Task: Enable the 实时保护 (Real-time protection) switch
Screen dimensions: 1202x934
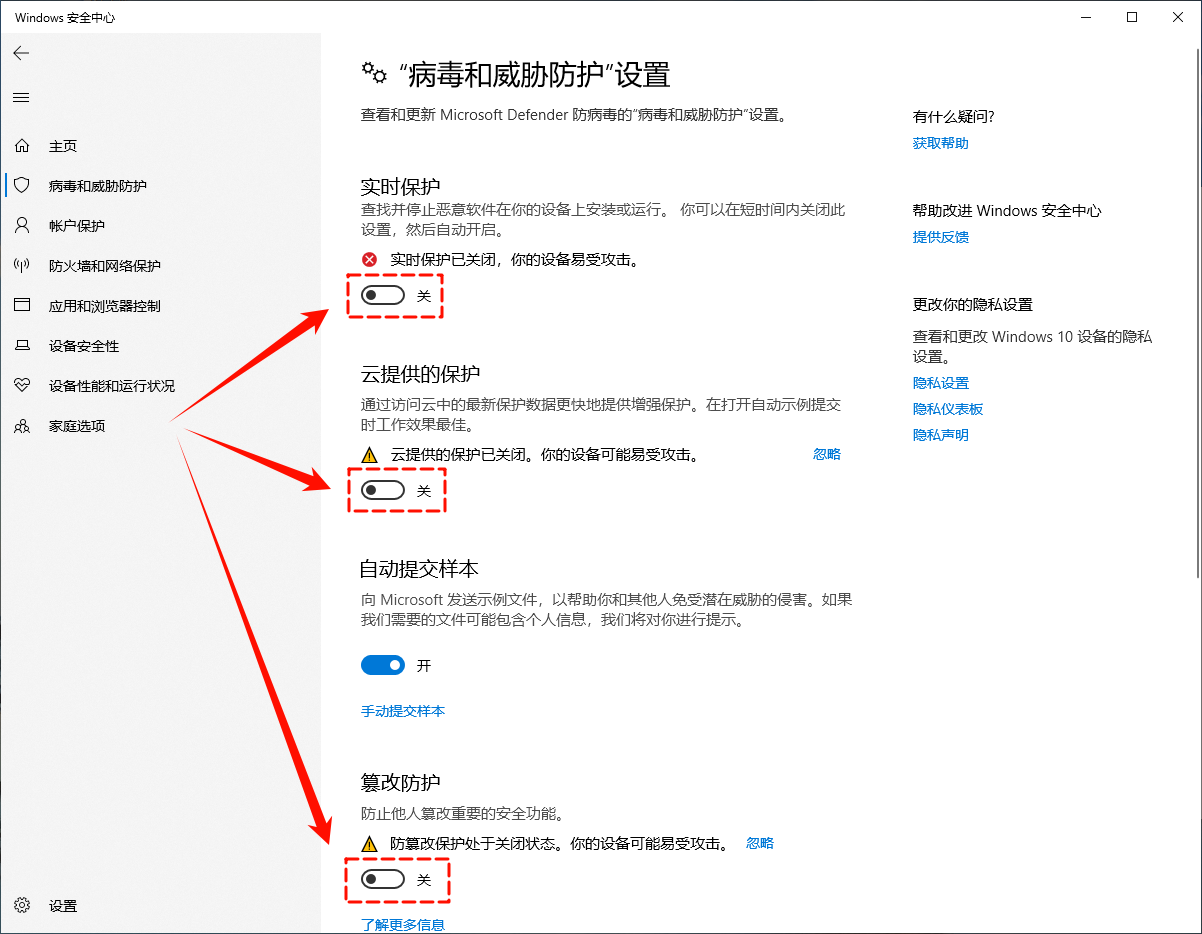Action: point(383,296)
